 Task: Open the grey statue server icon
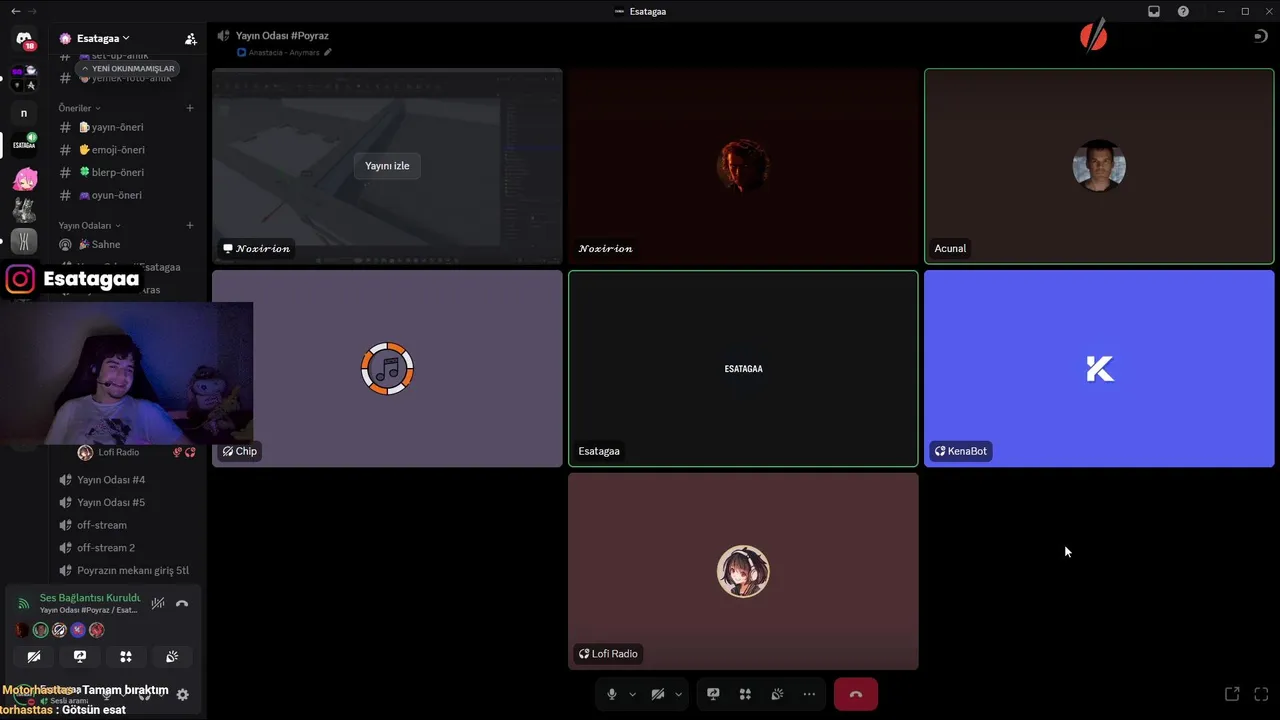[x=24, y=211]
